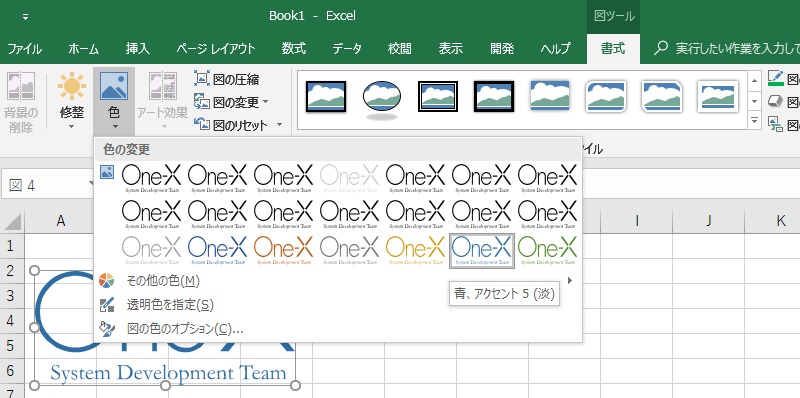Expand the More Variations submenu arrow
The height and width of the screenshot is (398, 800).
570,281
